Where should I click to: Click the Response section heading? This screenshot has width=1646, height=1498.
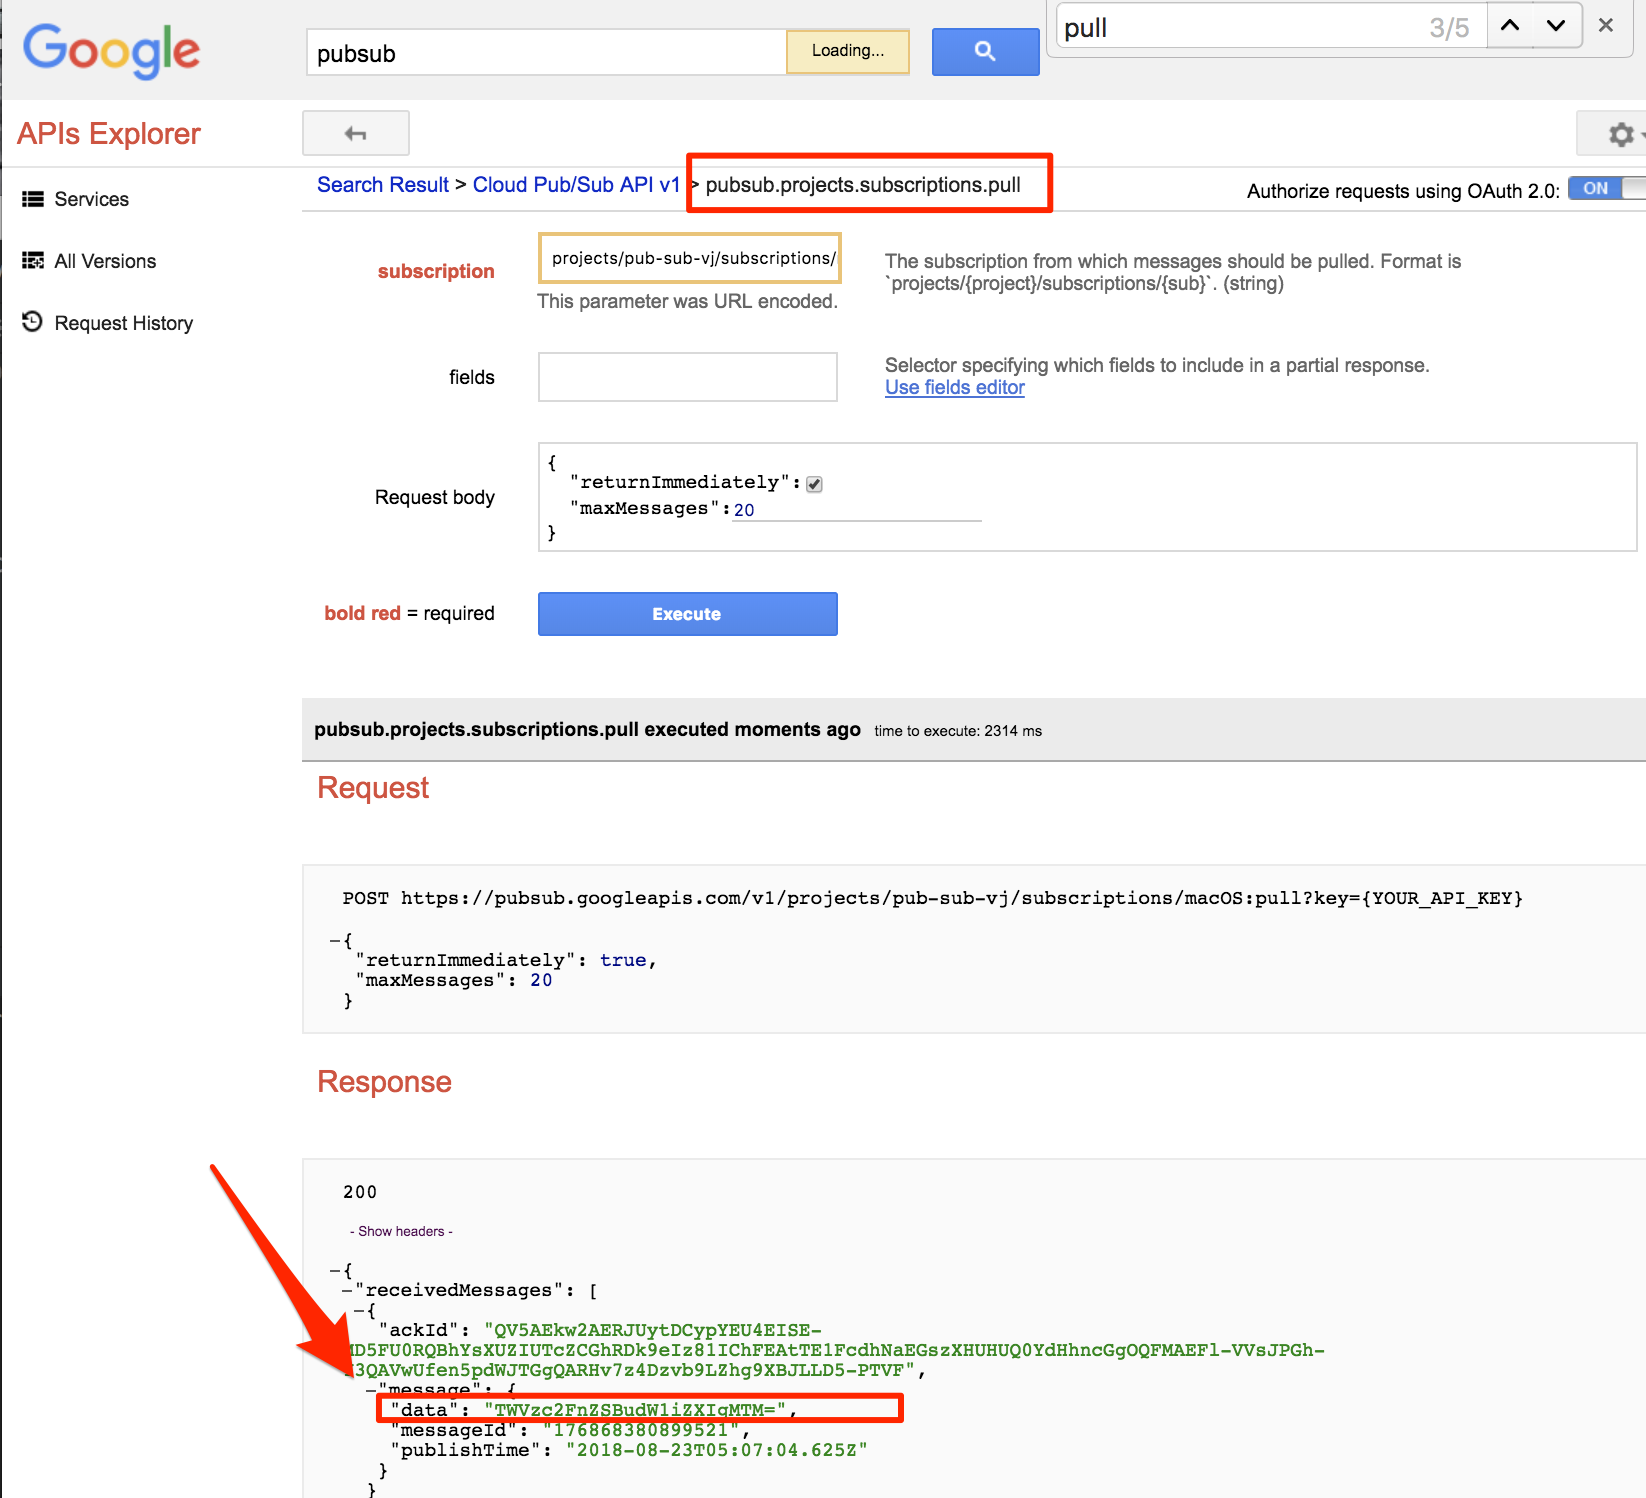pyautogui.click(x=384, y=1082)
